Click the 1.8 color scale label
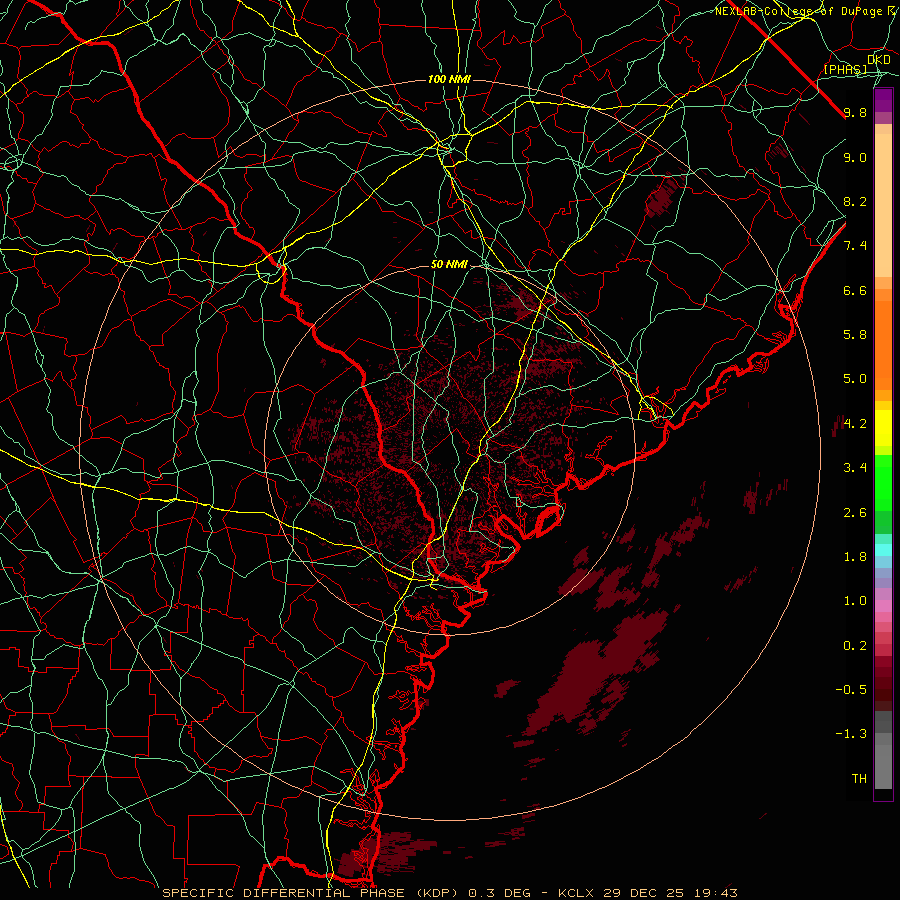 pos(855,557)
